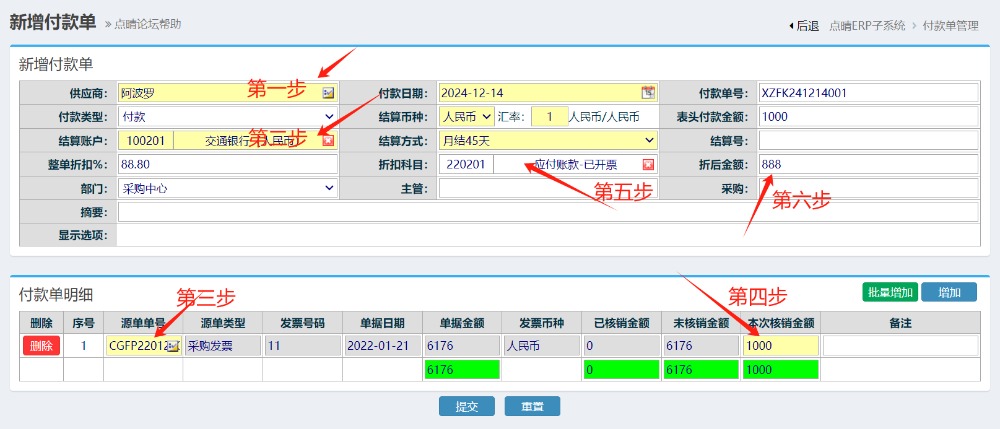The height and width of the screenshot is (429, 1000).
Task: Expand the 结算方式 月结45天 dropdown
Action: pyautogui.click(x=548, y=140)
